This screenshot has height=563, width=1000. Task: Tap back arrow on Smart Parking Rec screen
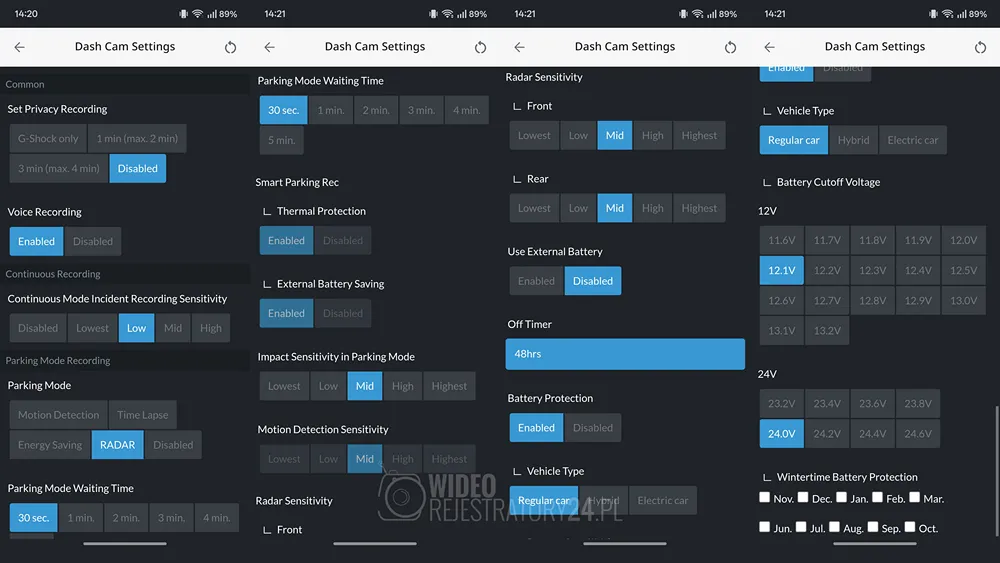point(269,47)
